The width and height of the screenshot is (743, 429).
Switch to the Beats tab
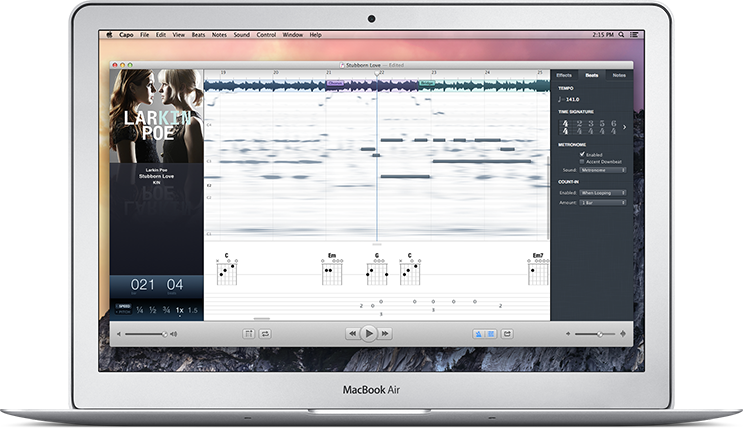coord(591,75)
